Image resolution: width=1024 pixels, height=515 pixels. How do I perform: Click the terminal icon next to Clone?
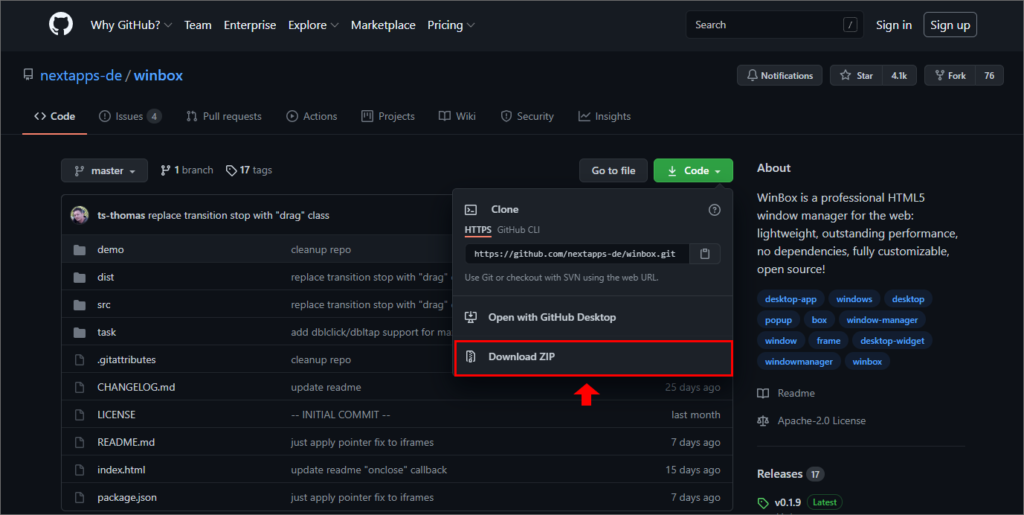click(470, 210)
